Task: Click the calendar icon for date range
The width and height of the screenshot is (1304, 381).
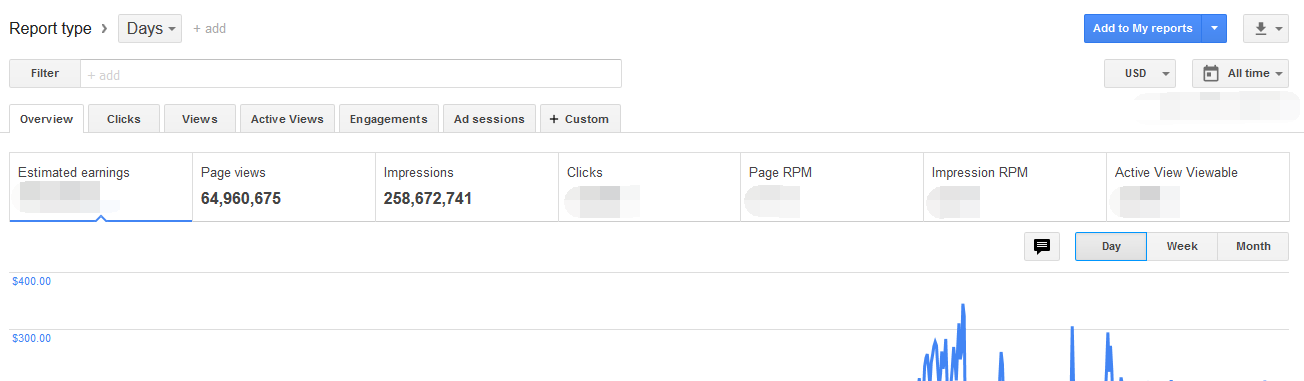Action: click(1211, 73)
